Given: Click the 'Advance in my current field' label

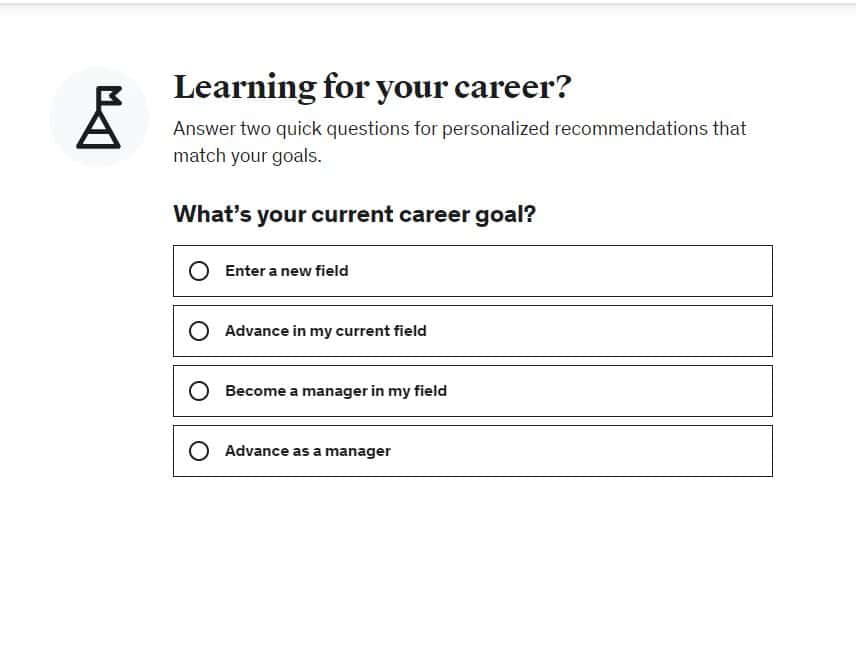Looking at the screenshot, I should (x=326, y=331).
